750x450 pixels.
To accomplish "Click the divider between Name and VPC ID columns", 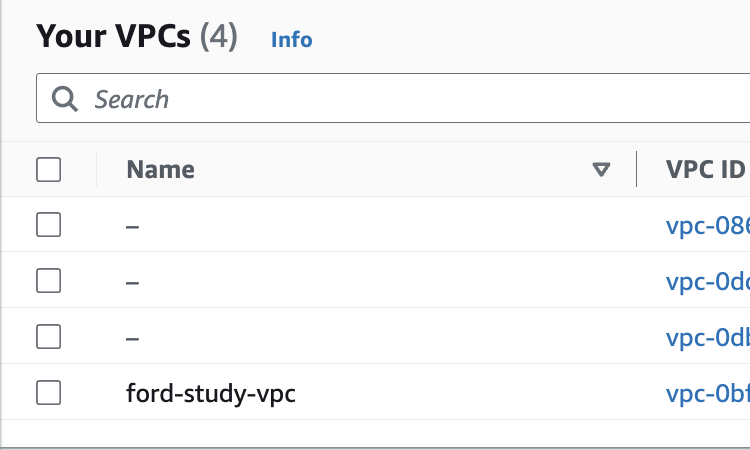I will (x=636, y=169).
